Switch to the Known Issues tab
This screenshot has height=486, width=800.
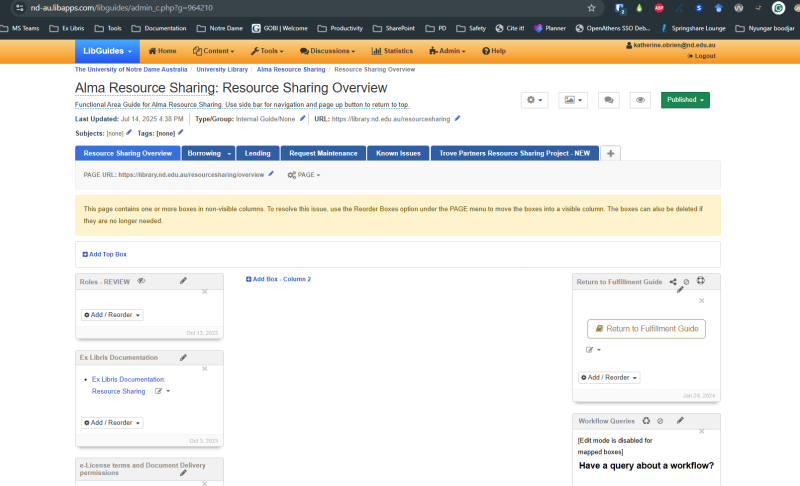tap(398, 154)
